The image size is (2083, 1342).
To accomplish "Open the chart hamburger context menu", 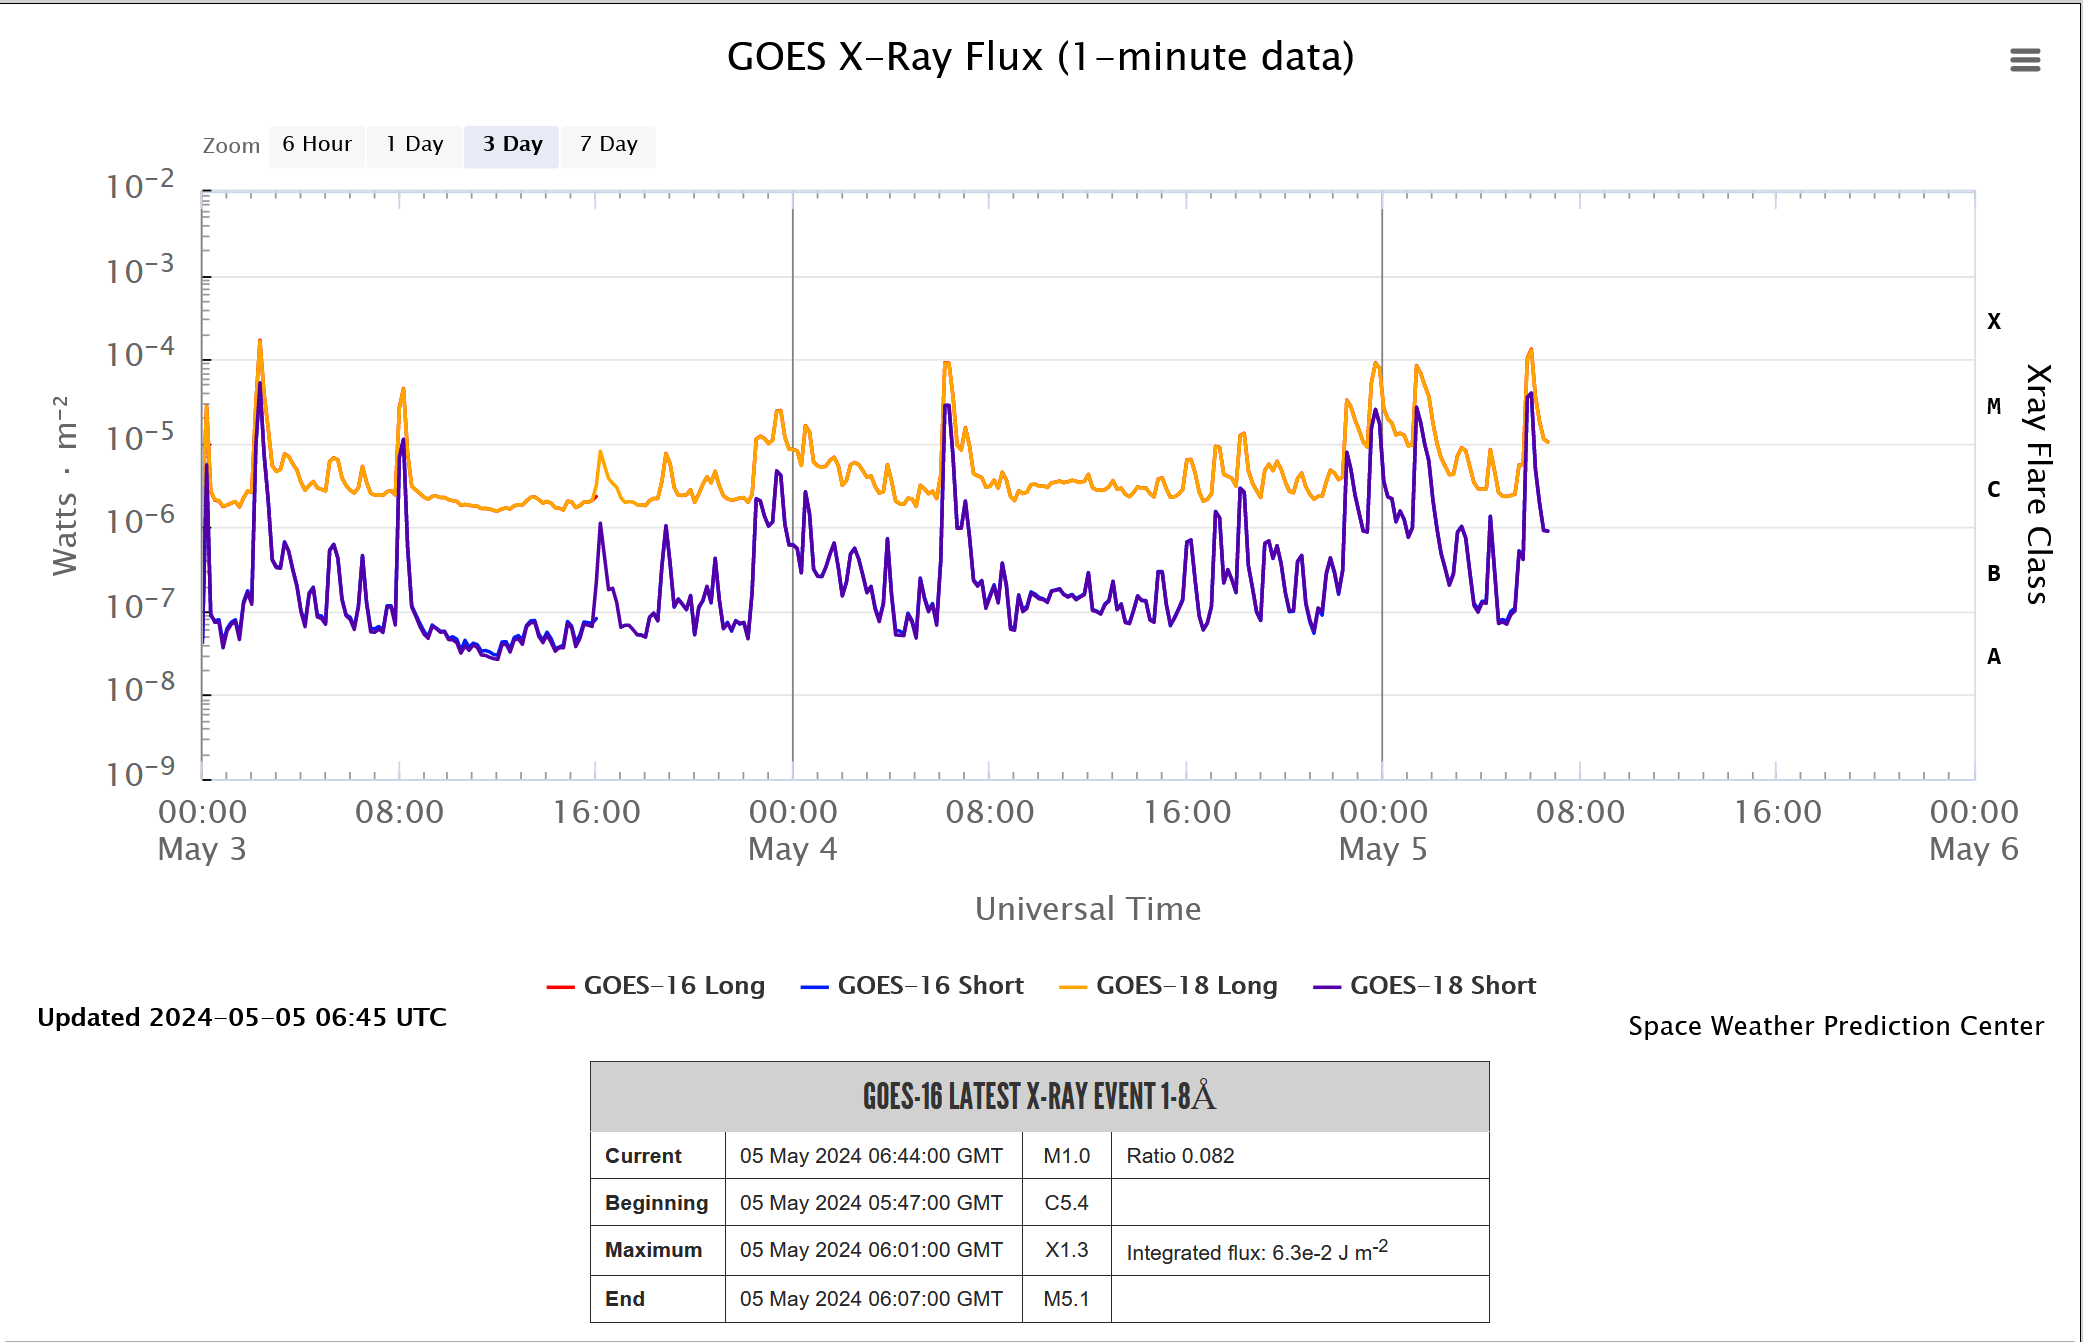I will (x=2024, y=60).
